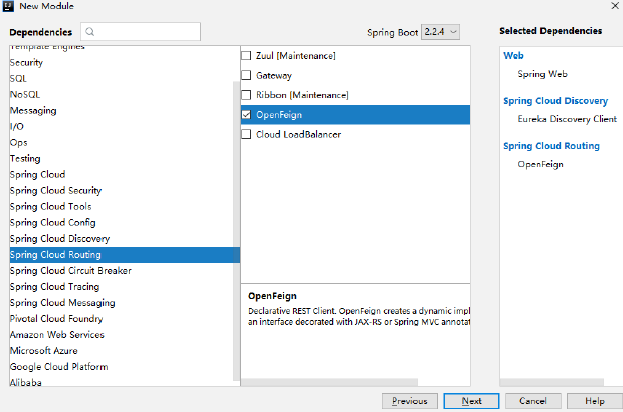Go back with the Previous button
The width and height of the screenshot is (623, 412).
tap(410, 400)
